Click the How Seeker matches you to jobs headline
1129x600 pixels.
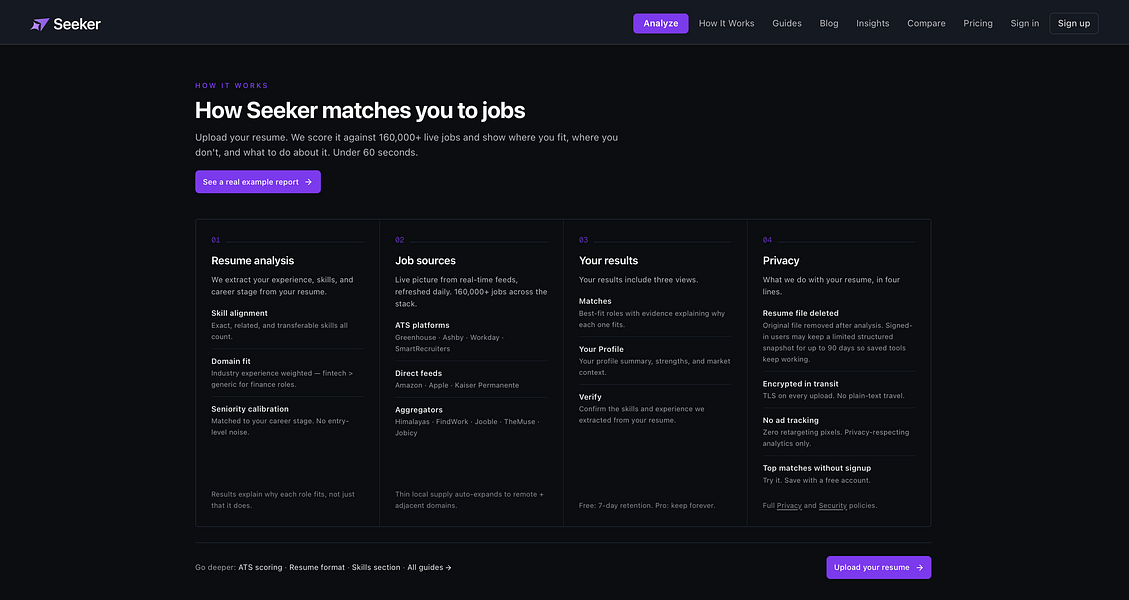tap(360, 110)
